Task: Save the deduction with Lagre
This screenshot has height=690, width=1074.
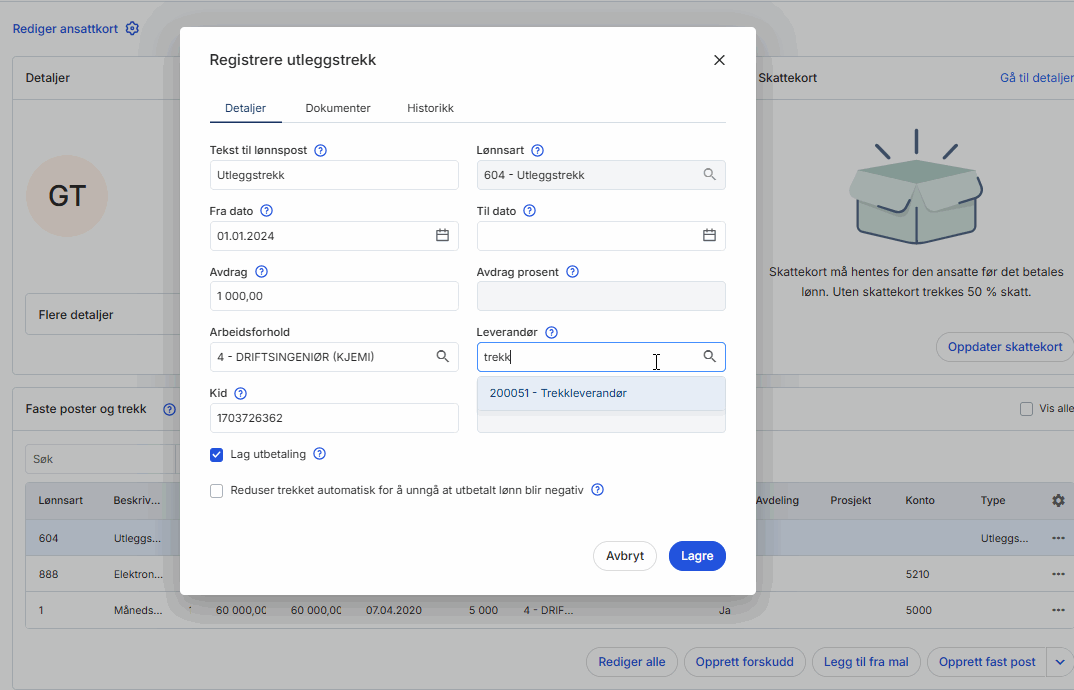Action: (697, 556)
